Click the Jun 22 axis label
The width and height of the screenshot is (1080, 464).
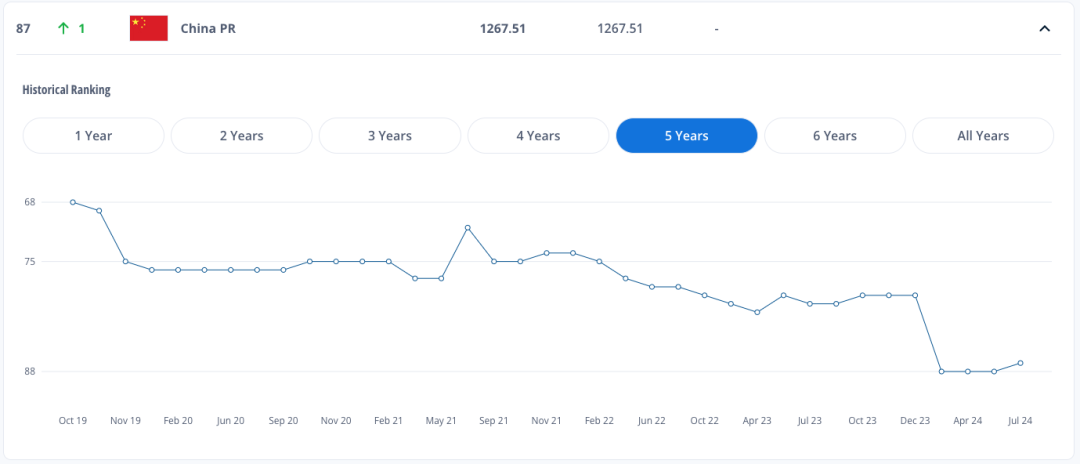652,421
